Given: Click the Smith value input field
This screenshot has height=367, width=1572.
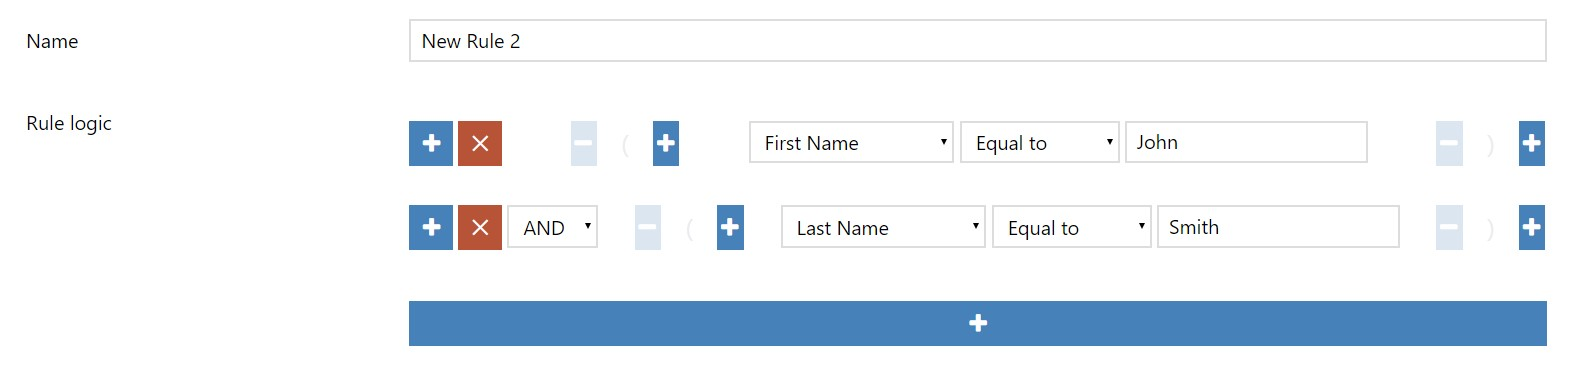Looking at the screenshot, I should pos(1278,227).
